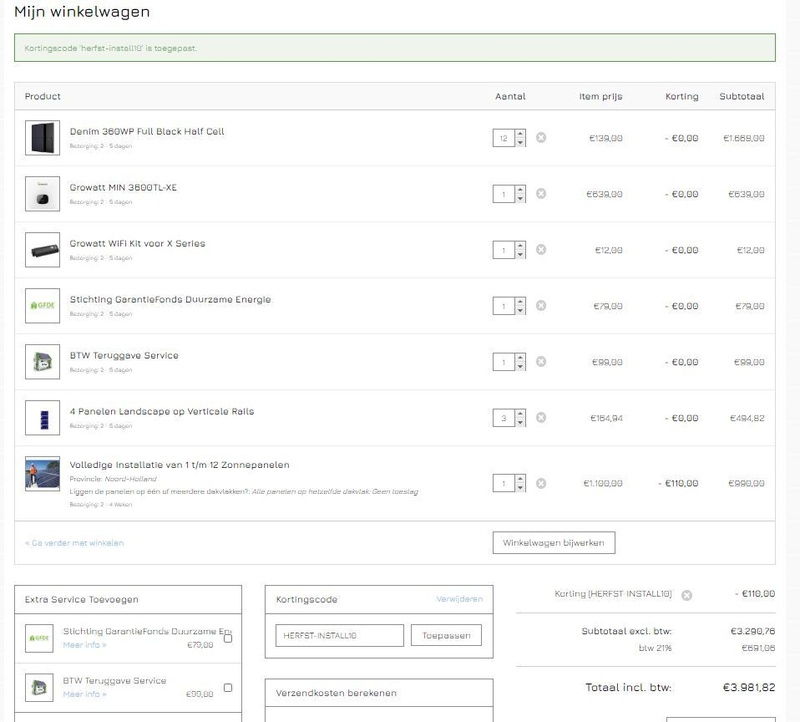Increase quantity of Growatt MIN 3600TL-XE
Image resolution: width=800 pixels, height=722 pixels.
(x=520, y=190)
